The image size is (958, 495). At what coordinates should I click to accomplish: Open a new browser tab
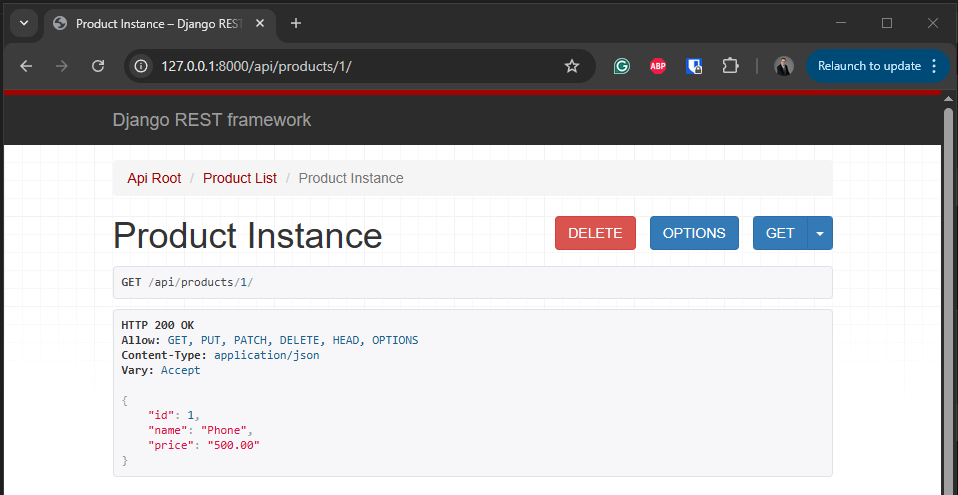pyautogui.click(x=296, y=23)
